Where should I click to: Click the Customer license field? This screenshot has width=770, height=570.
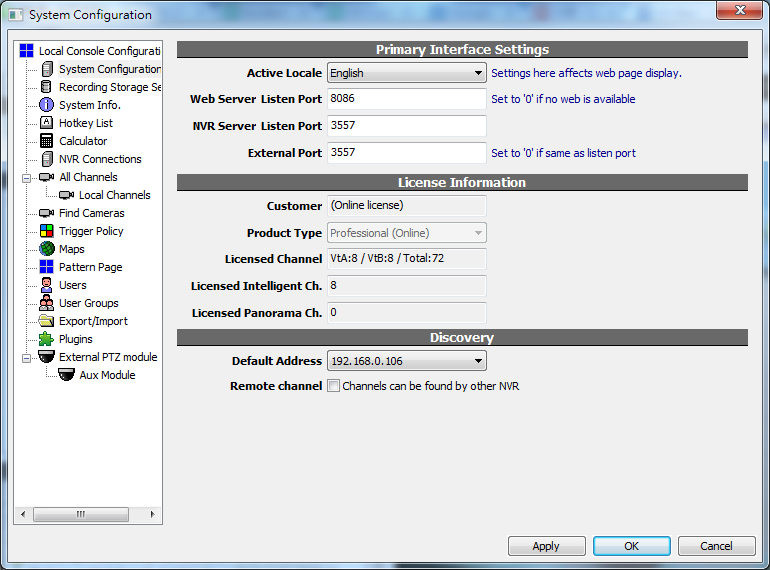point(407,205)
